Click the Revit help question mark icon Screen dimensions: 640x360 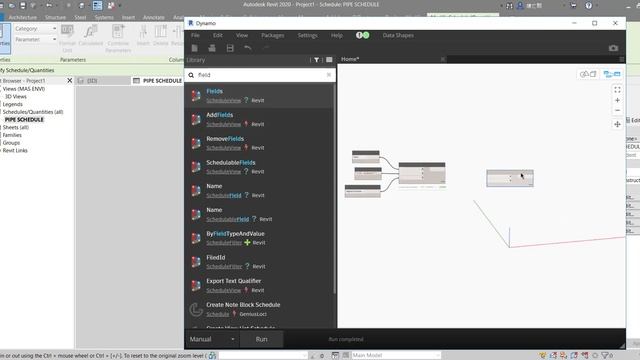click(x=589, y=5)
